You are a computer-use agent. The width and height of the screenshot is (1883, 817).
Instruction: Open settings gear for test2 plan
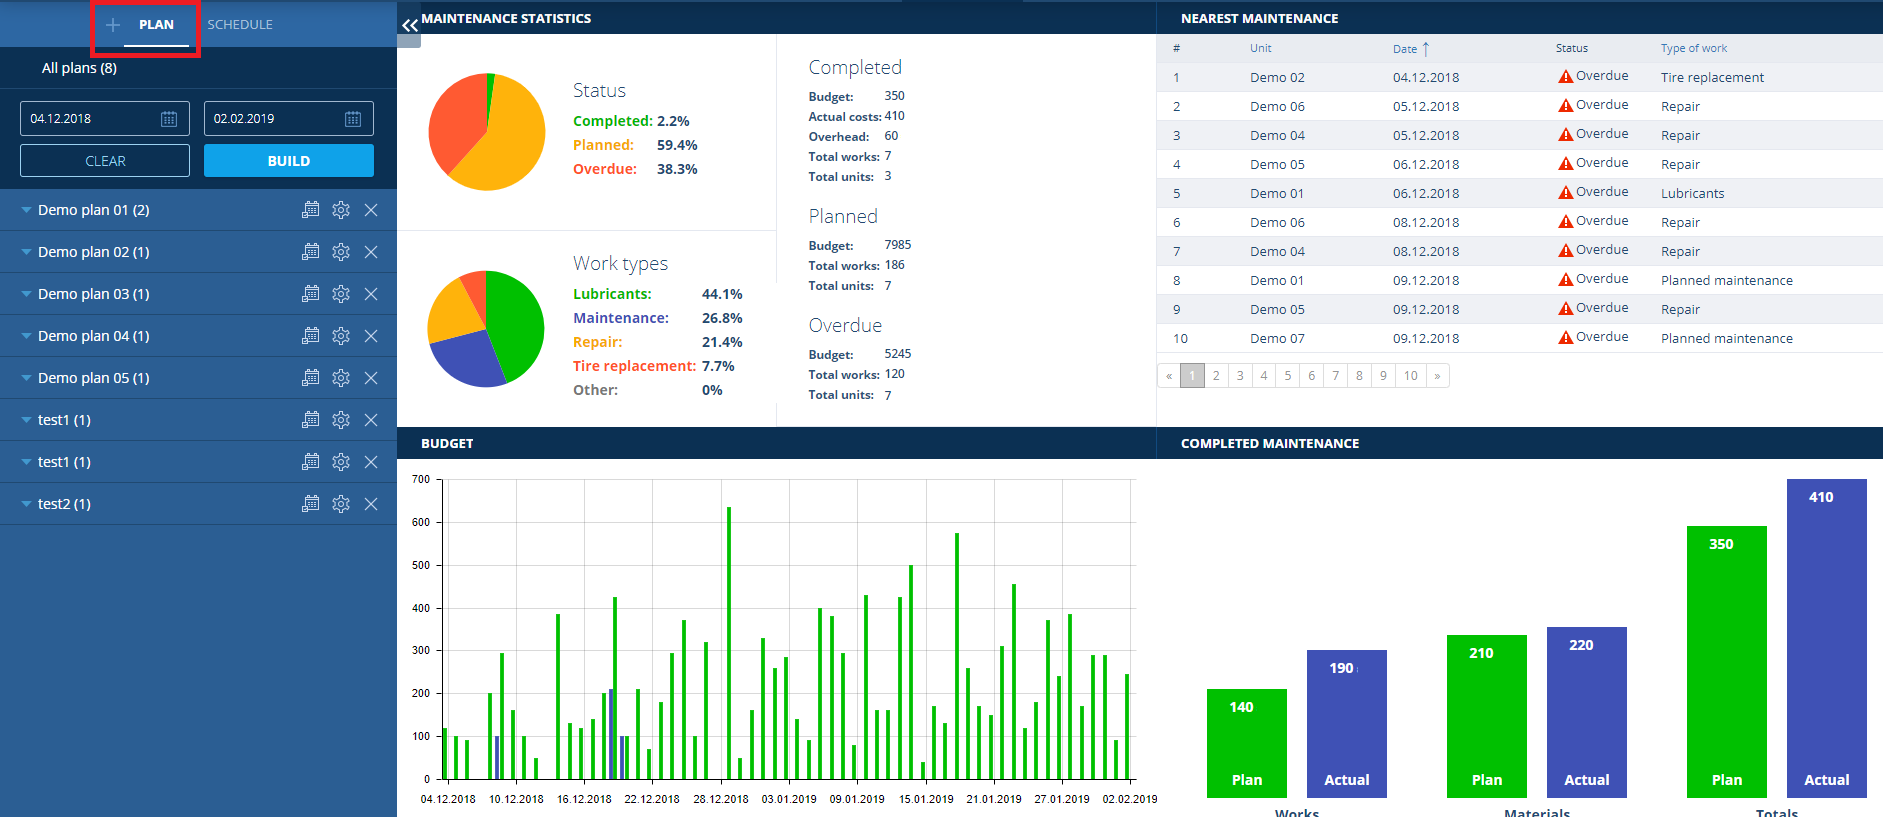pyautogui.click(x=341, y=504)
